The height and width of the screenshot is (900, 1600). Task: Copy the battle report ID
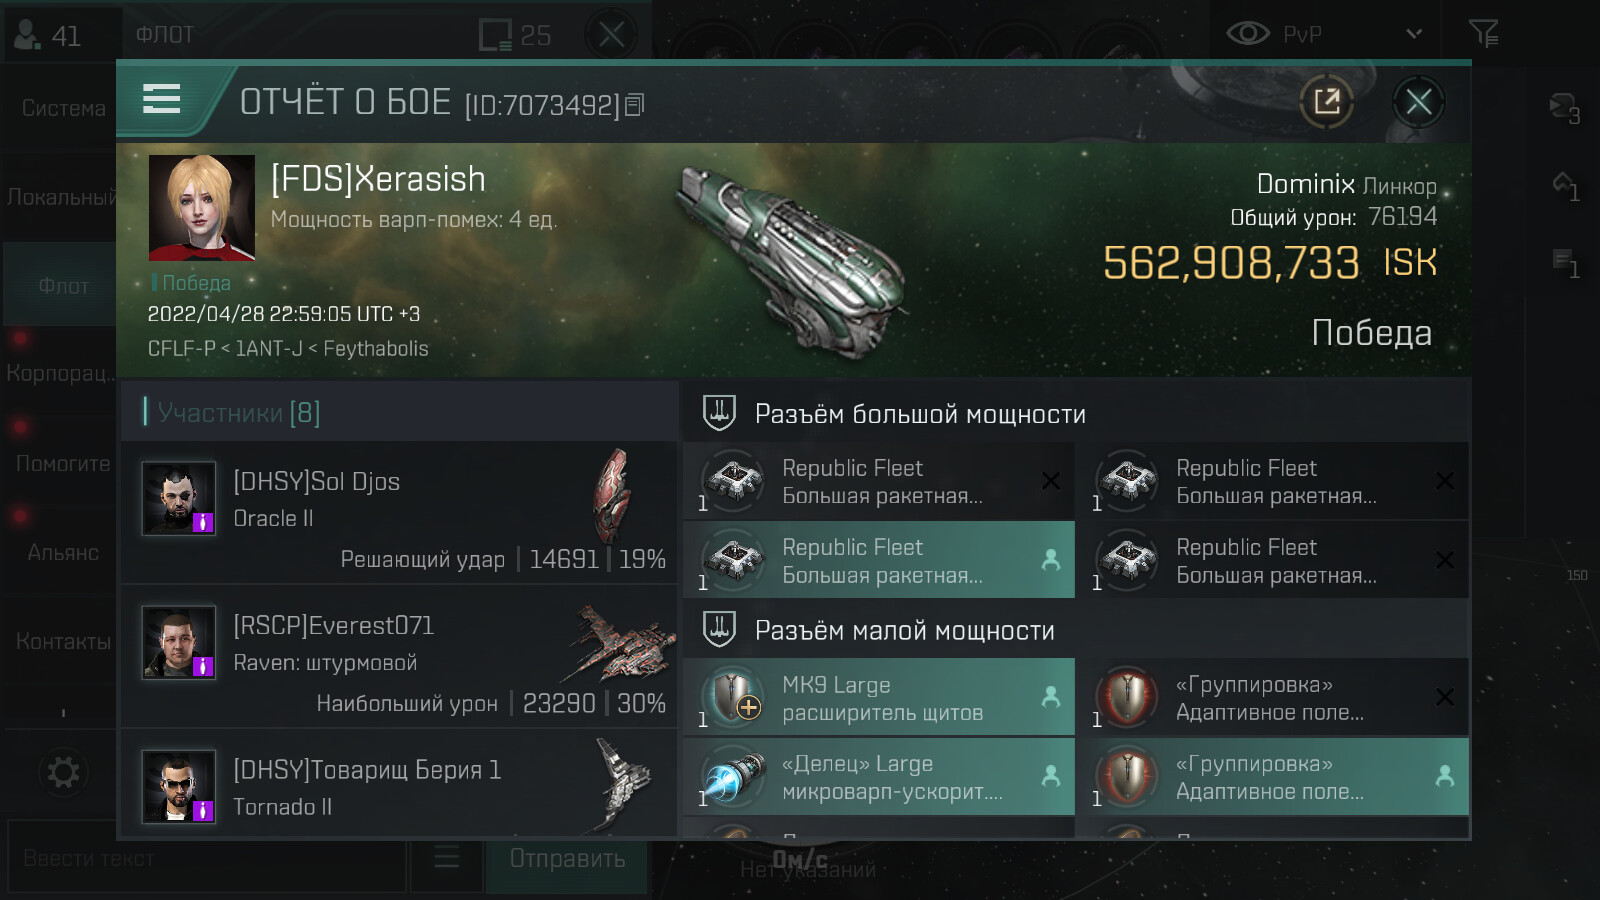click(x=635, y=104)
